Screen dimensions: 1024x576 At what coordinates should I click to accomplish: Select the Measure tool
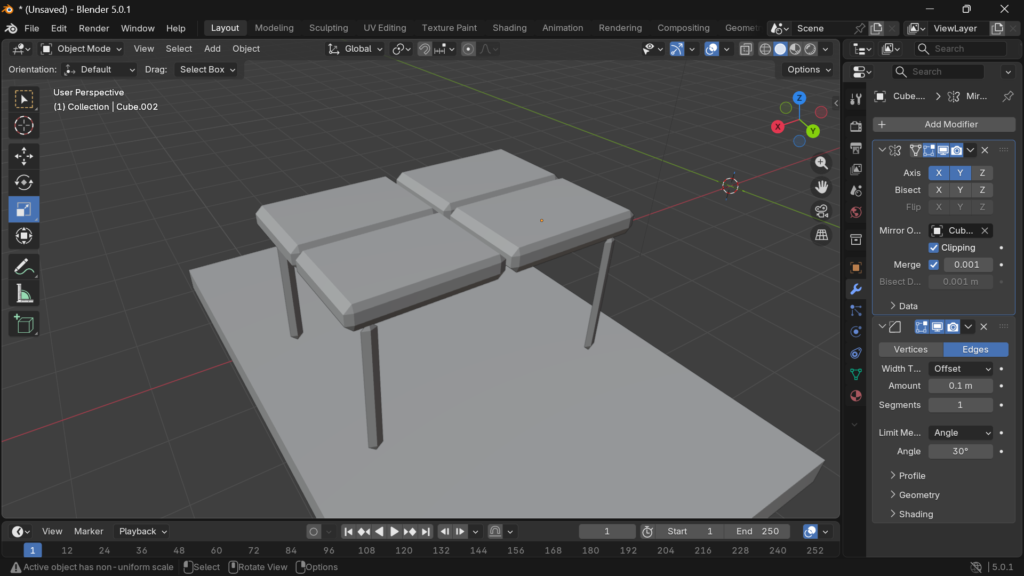coord(23,294)
